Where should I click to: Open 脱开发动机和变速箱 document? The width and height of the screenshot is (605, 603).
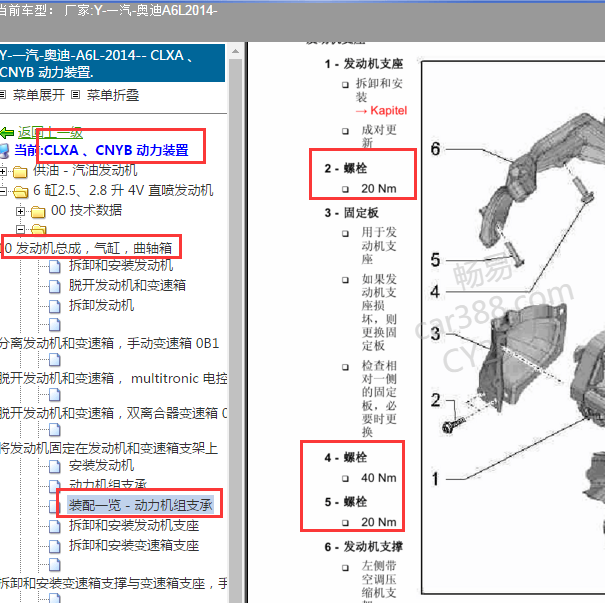(x=127, y=285)
